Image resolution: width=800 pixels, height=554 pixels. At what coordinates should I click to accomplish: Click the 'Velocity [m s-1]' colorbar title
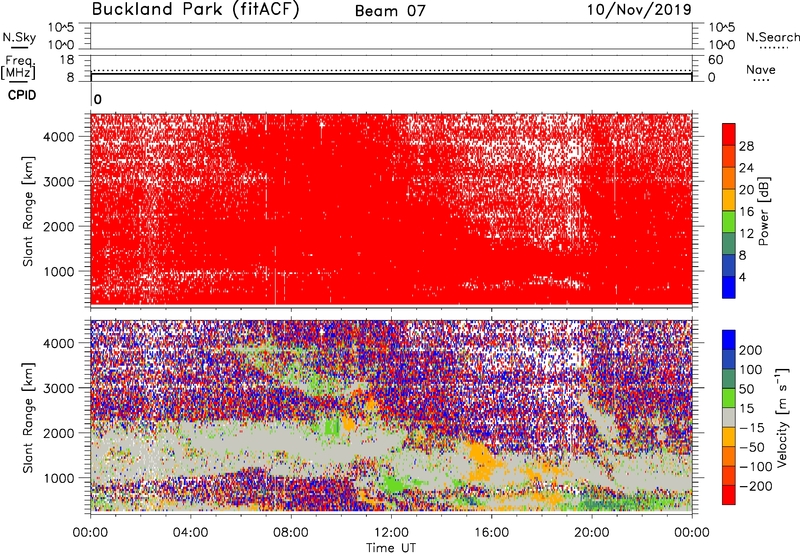click(781, 417)
